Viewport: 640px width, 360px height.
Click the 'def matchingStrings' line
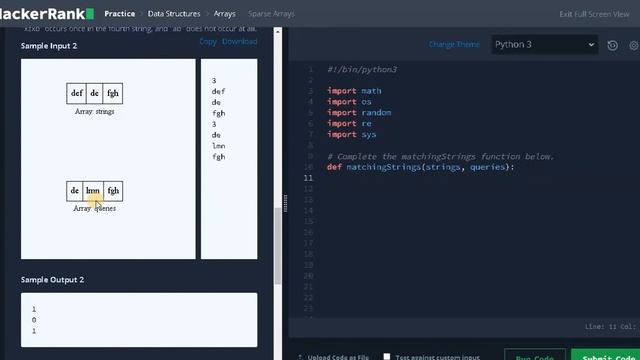pyautogui.click(x=420, y=167)
